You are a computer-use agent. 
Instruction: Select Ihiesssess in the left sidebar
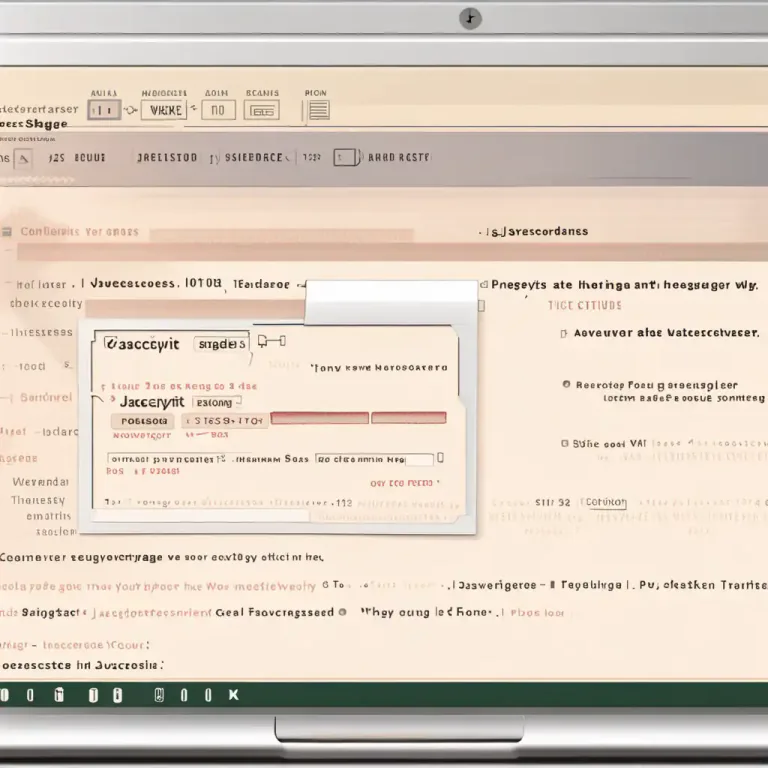coord(42,332)
